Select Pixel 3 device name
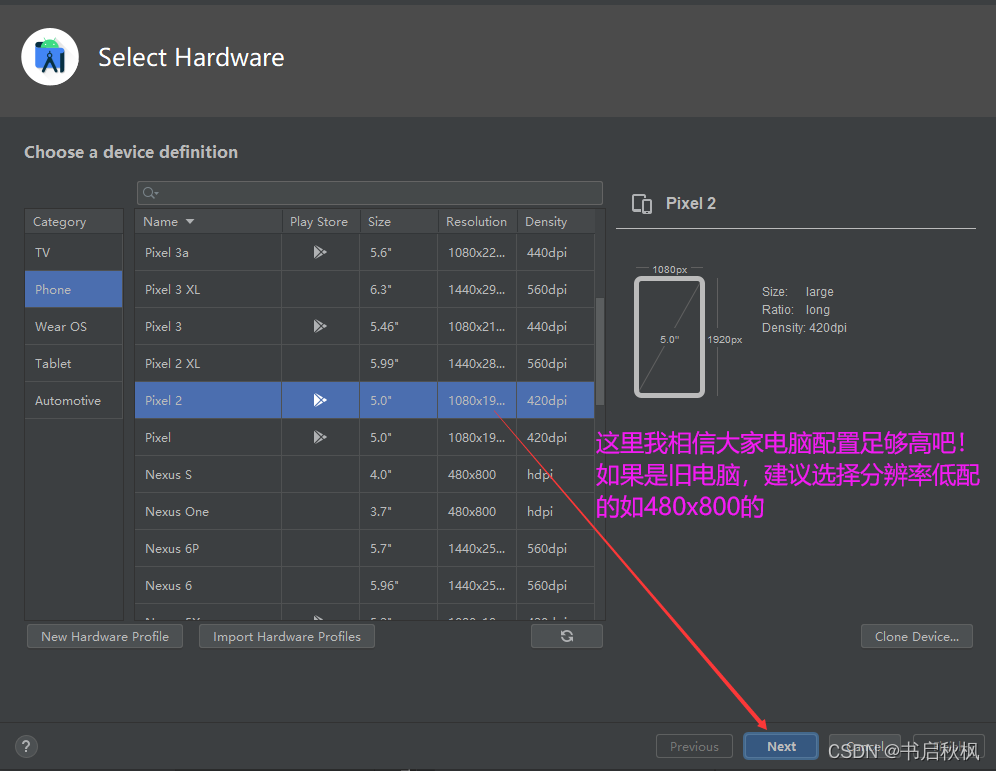 [x=163, y=326]
